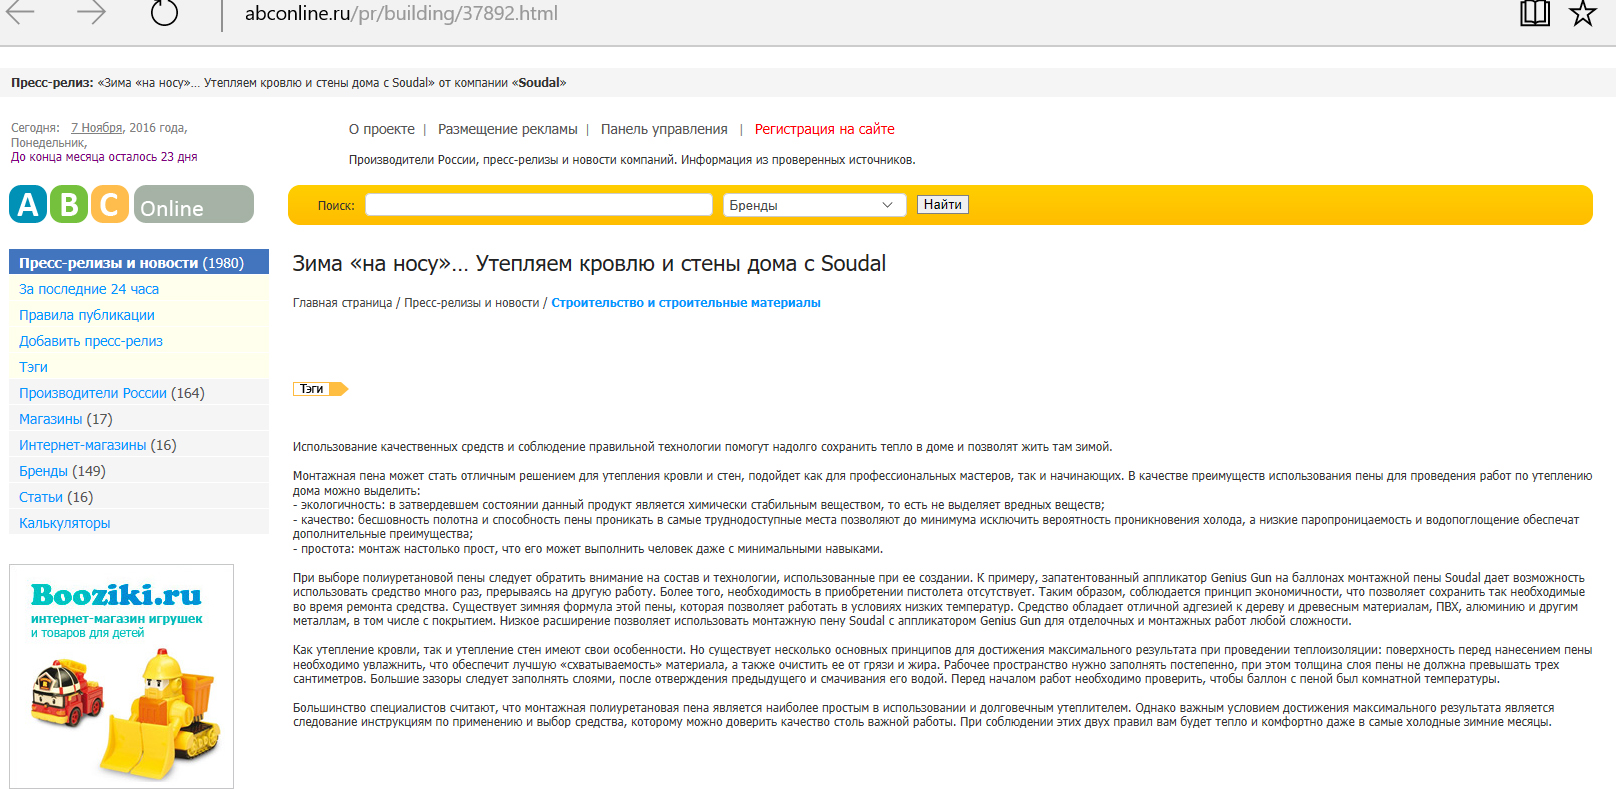
Task: Open the Магазины sidebar link
Action: 51,419
